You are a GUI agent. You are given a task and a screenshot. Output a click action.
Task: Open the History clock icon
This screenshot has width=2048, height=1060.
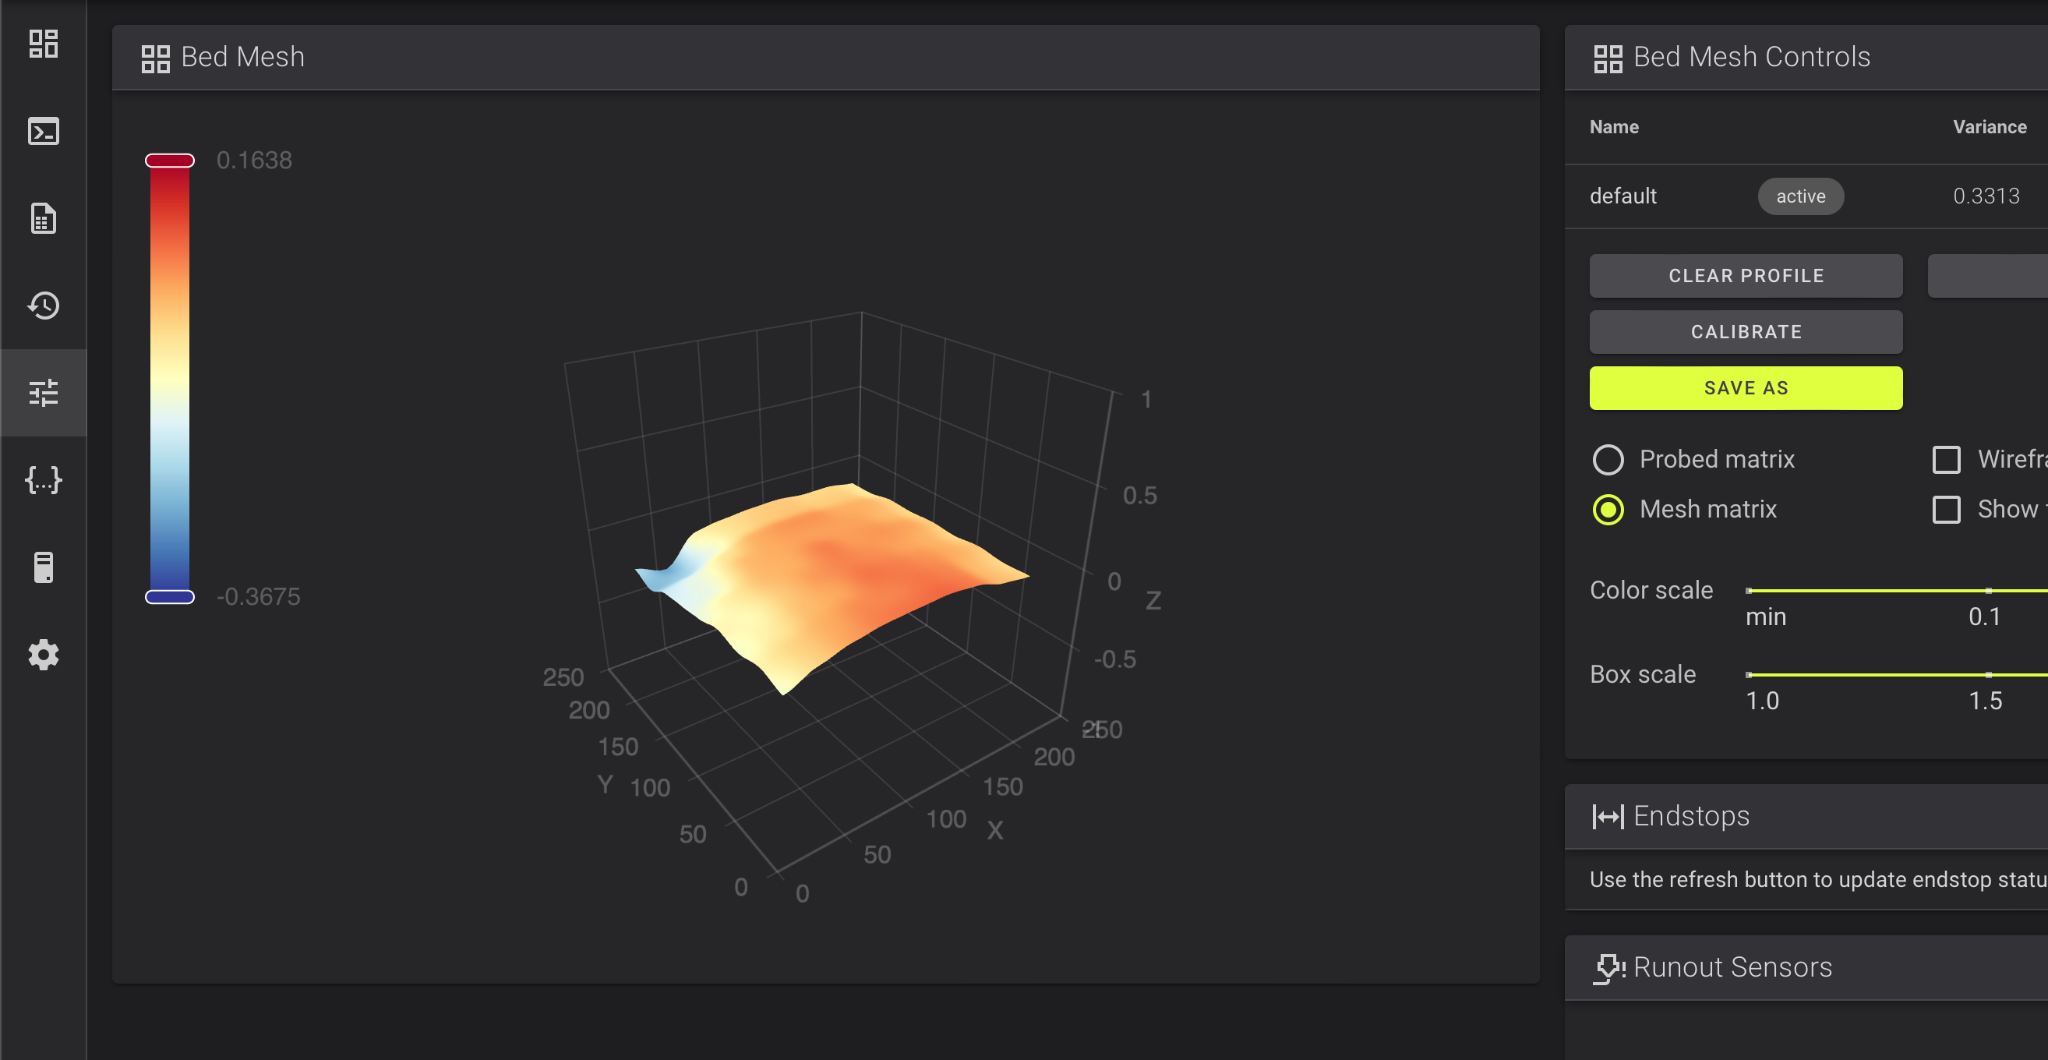pos(43,305)
